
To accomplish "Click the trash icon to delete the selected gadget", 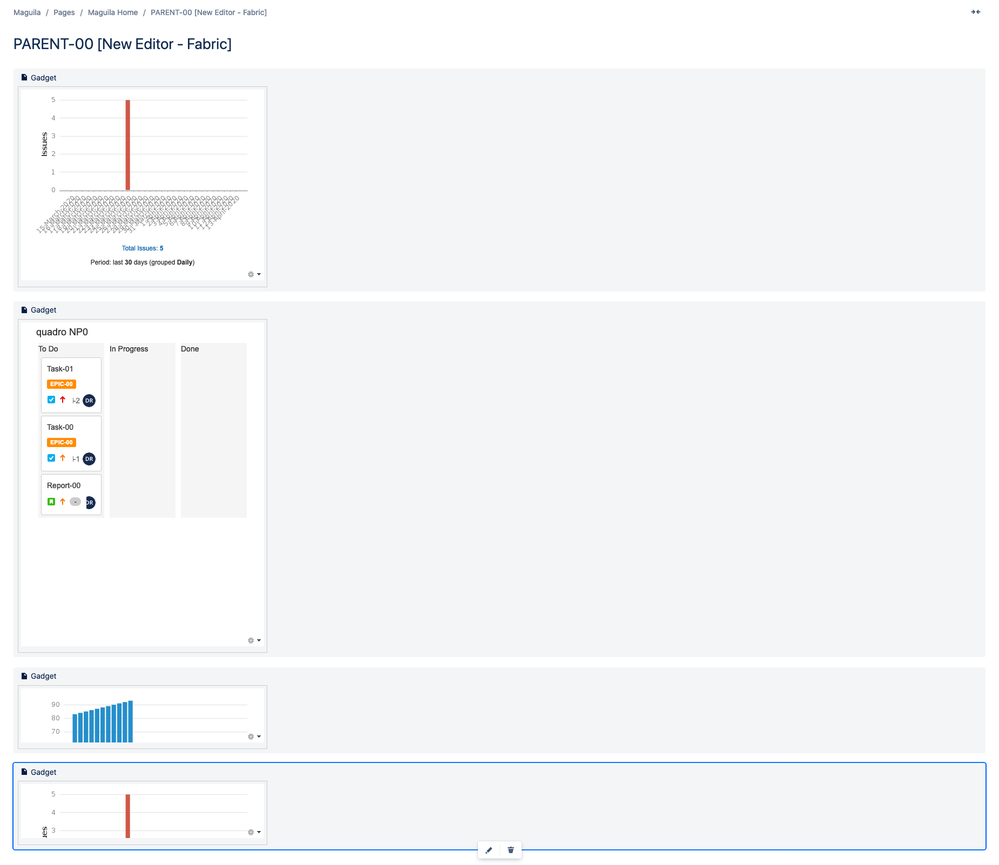I will [511, 849].
